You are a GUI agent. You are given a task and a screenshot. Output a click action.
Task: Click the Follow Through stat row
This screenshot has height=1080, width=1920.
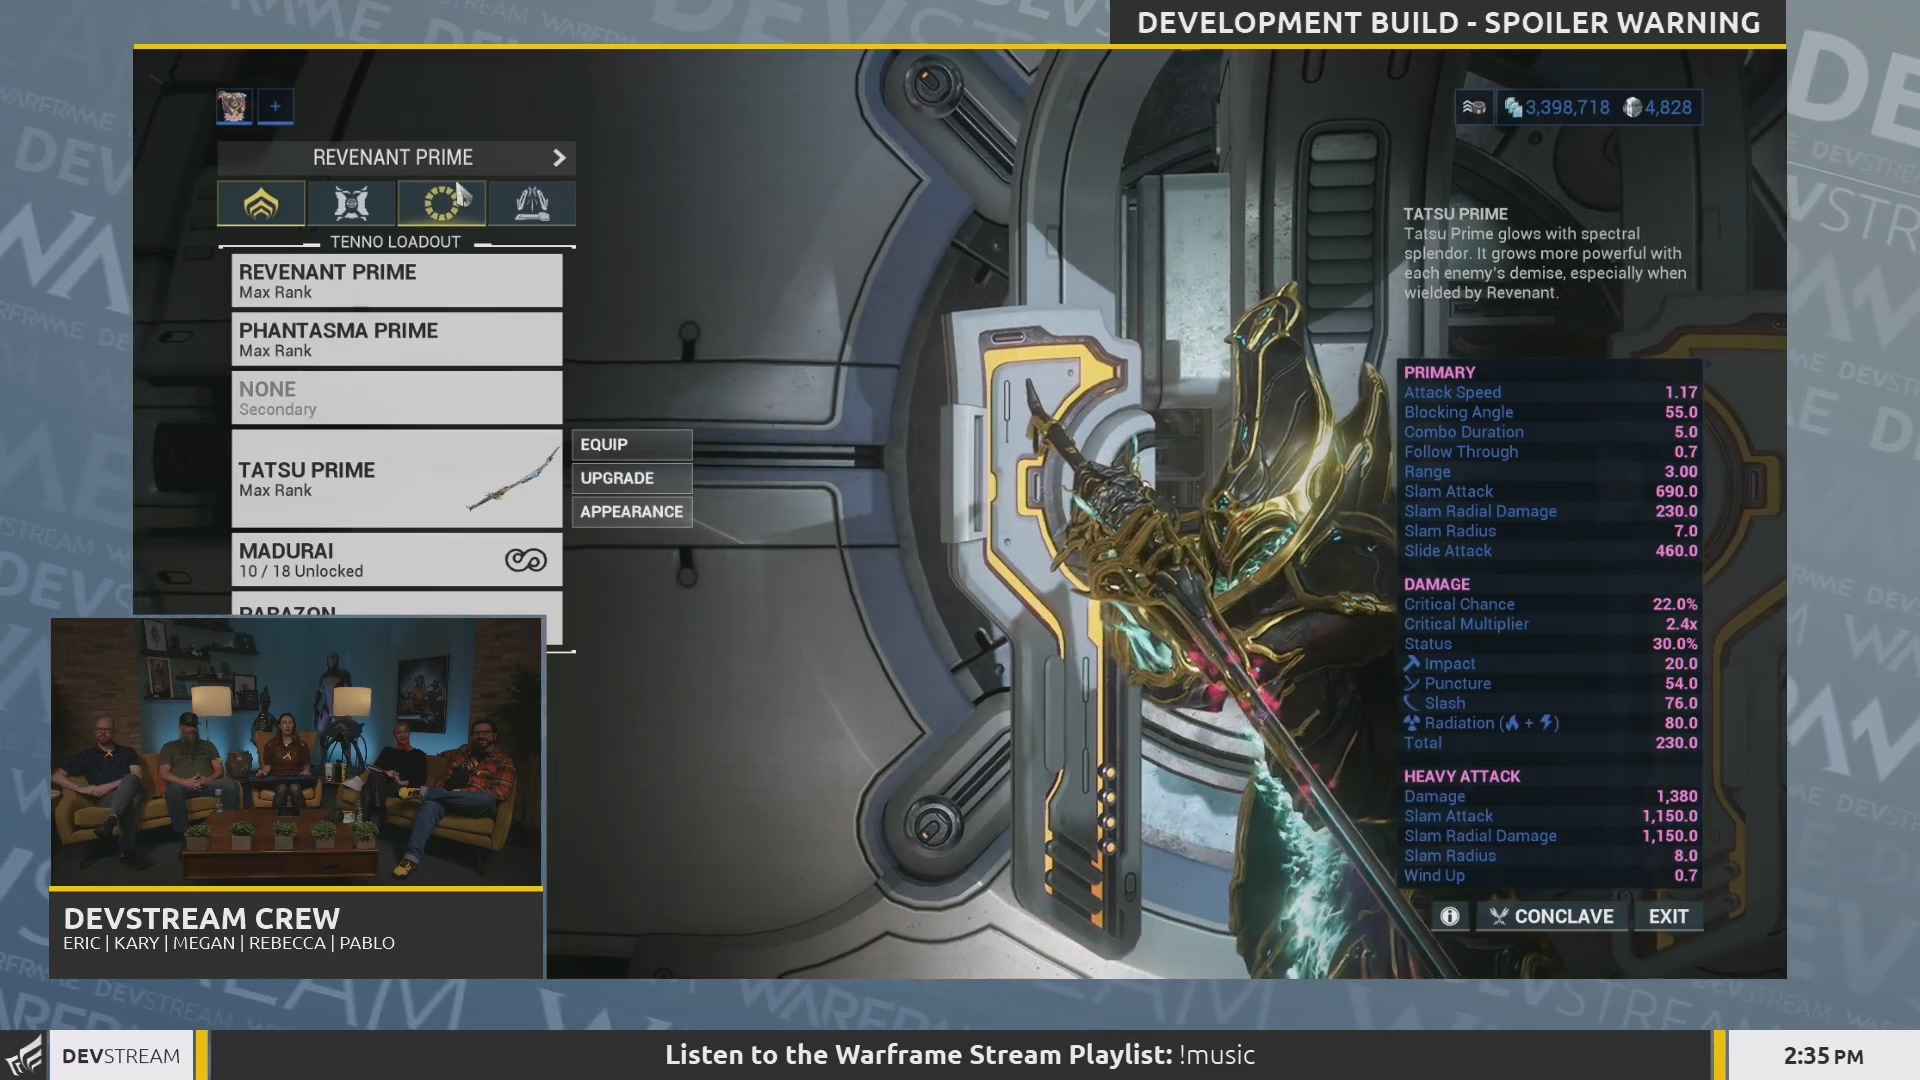(x=1550, y=452)
